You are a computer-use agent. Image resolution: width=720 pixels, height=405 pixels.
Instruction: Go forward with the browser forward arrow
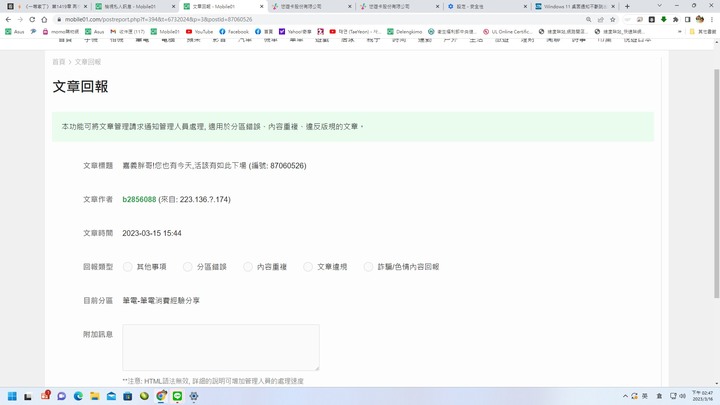(x=20, y=20)
